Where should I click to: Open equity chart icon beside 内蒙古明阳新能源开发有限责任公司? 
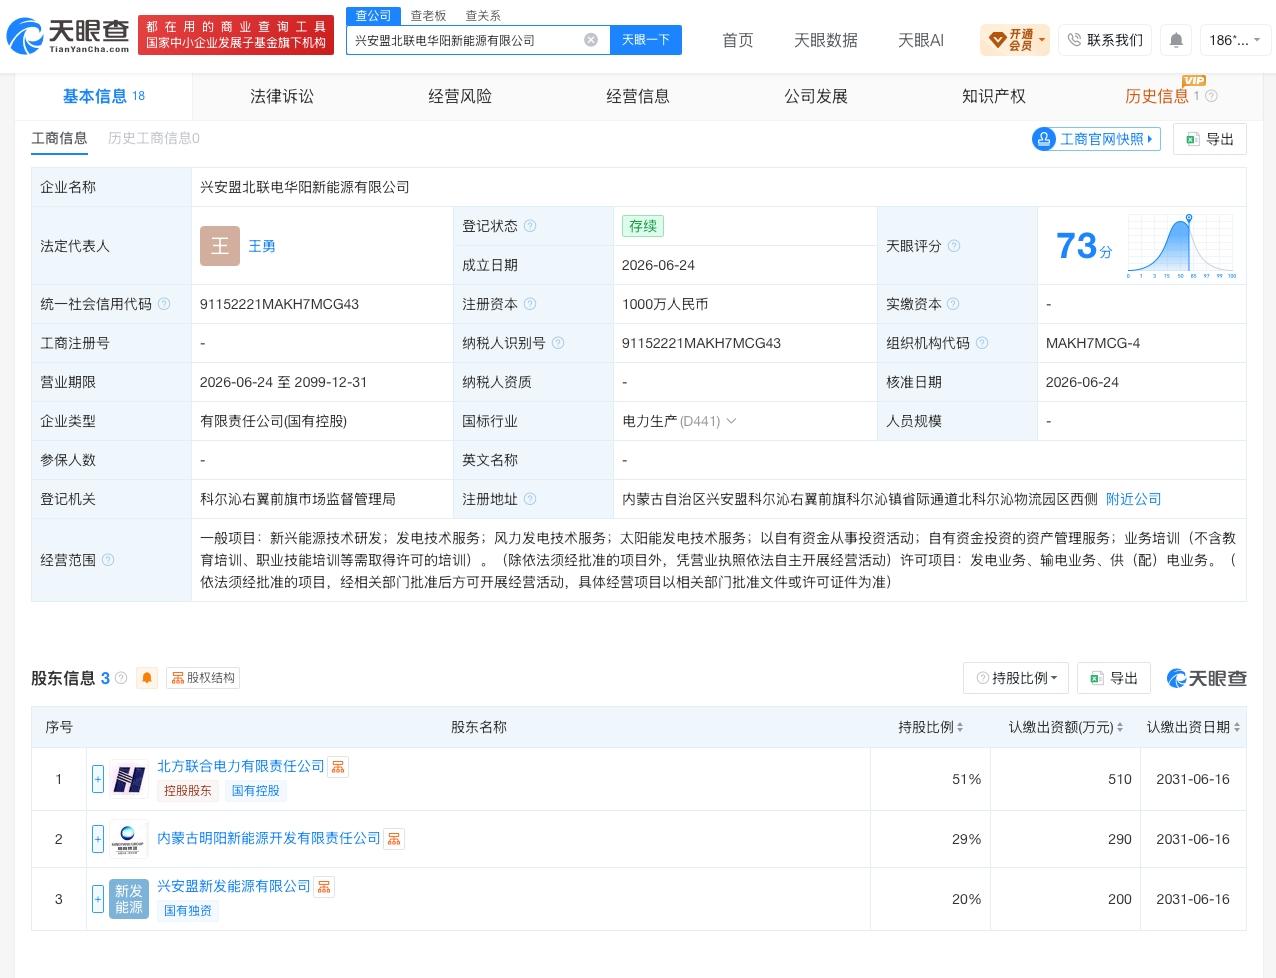(394, 839)
